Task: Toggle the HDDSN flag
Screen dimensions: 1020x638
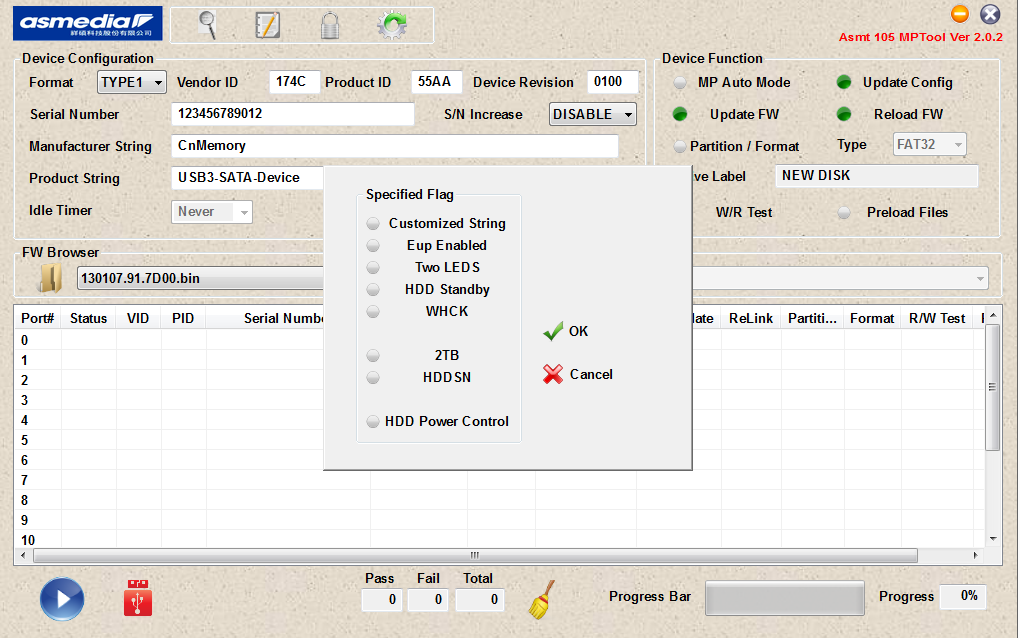Action: 373,378
